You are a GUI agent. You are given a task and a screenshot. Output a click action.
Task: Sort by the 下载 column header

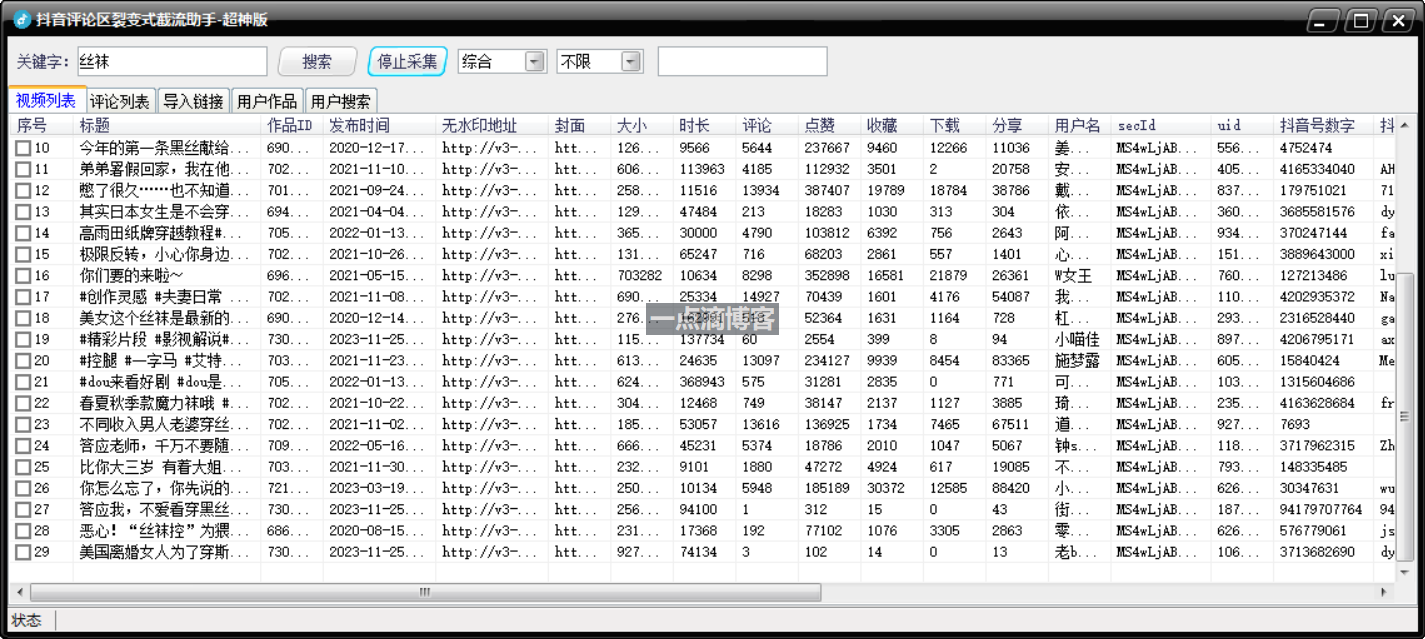[x=955, y=125]
